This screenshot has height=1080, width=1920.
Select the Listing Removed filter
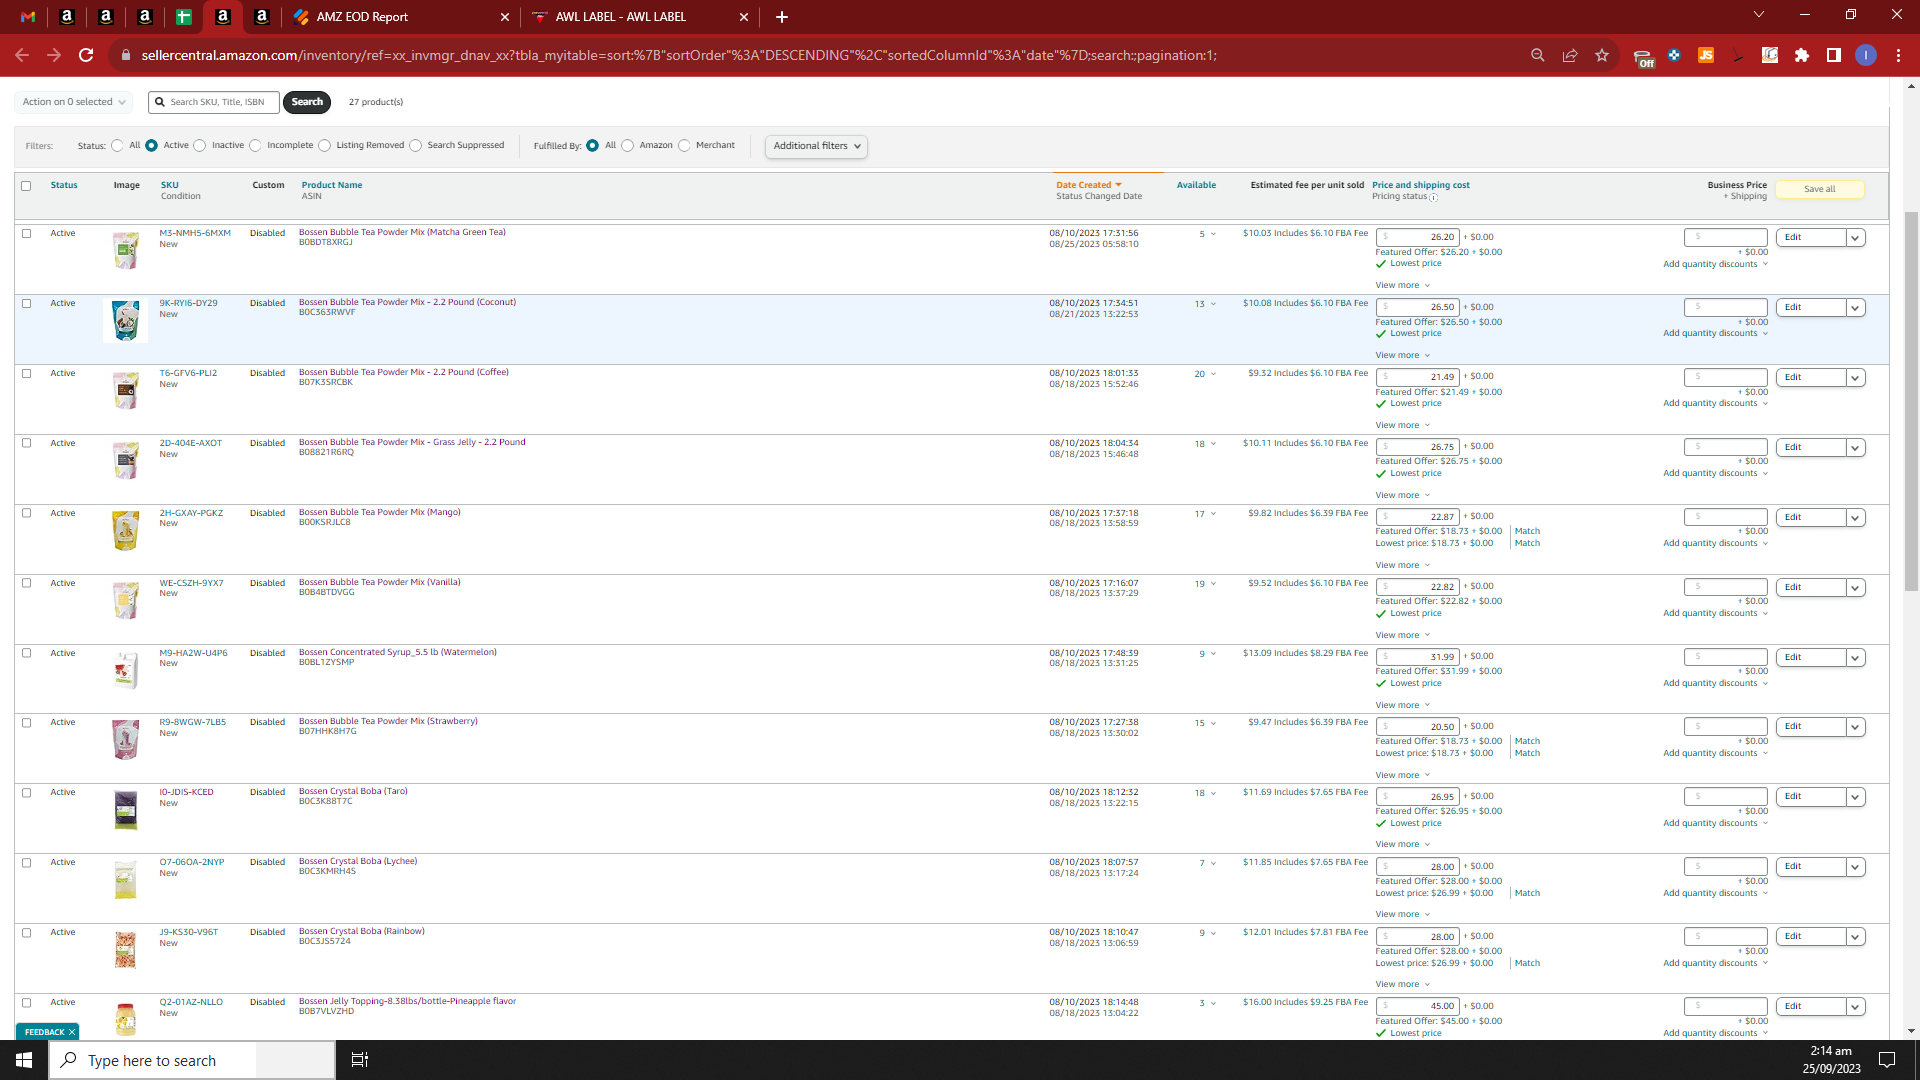324,146
